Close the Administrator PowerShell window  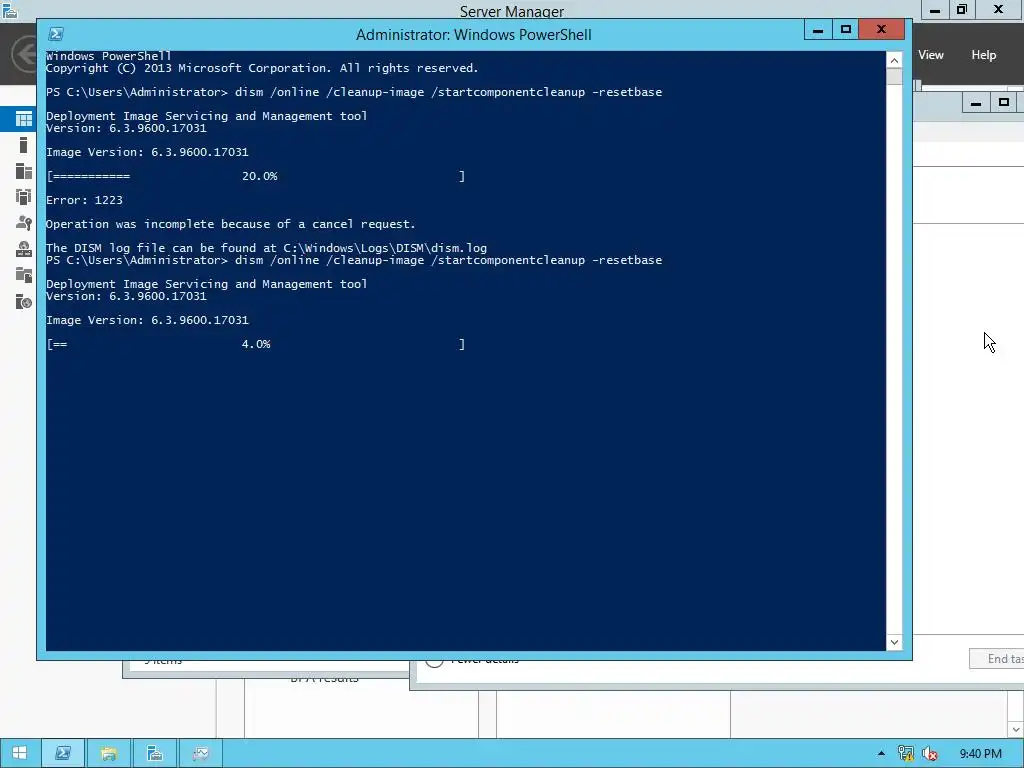882,29
